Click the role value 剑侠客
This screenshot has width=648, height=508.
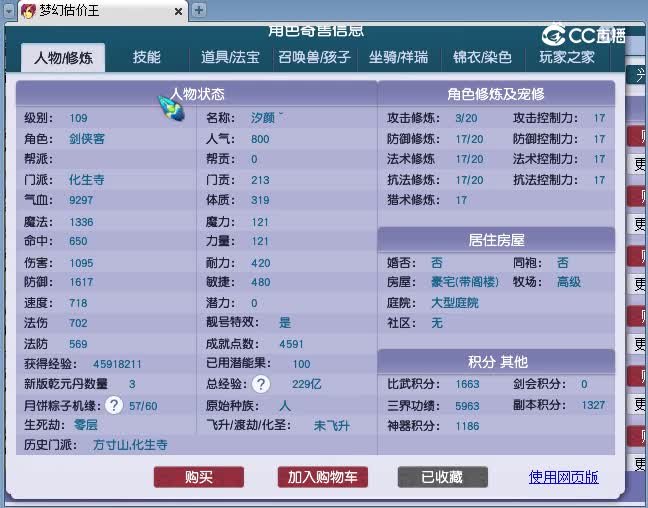(87, 138)
